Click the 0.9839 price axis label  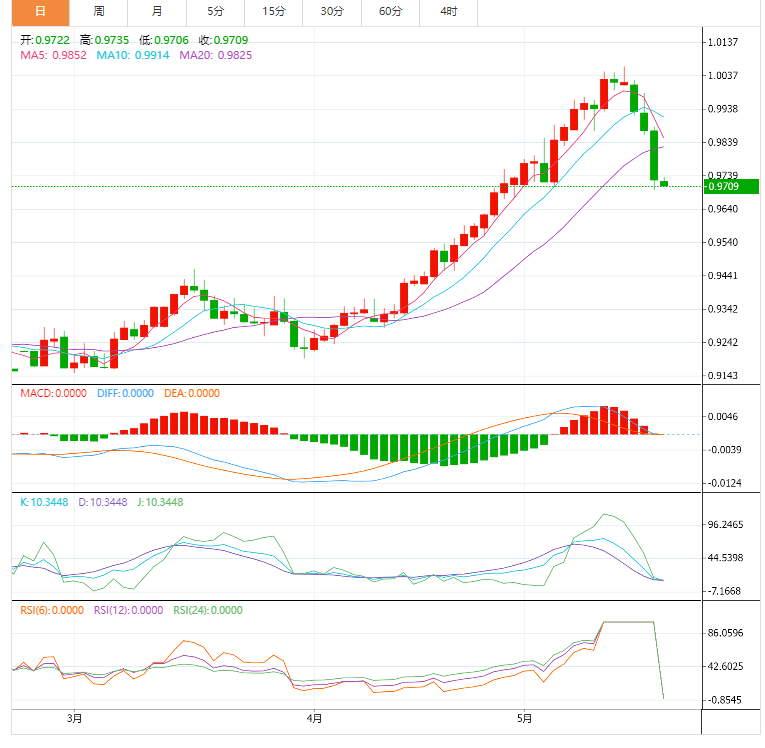coord(723,142)
